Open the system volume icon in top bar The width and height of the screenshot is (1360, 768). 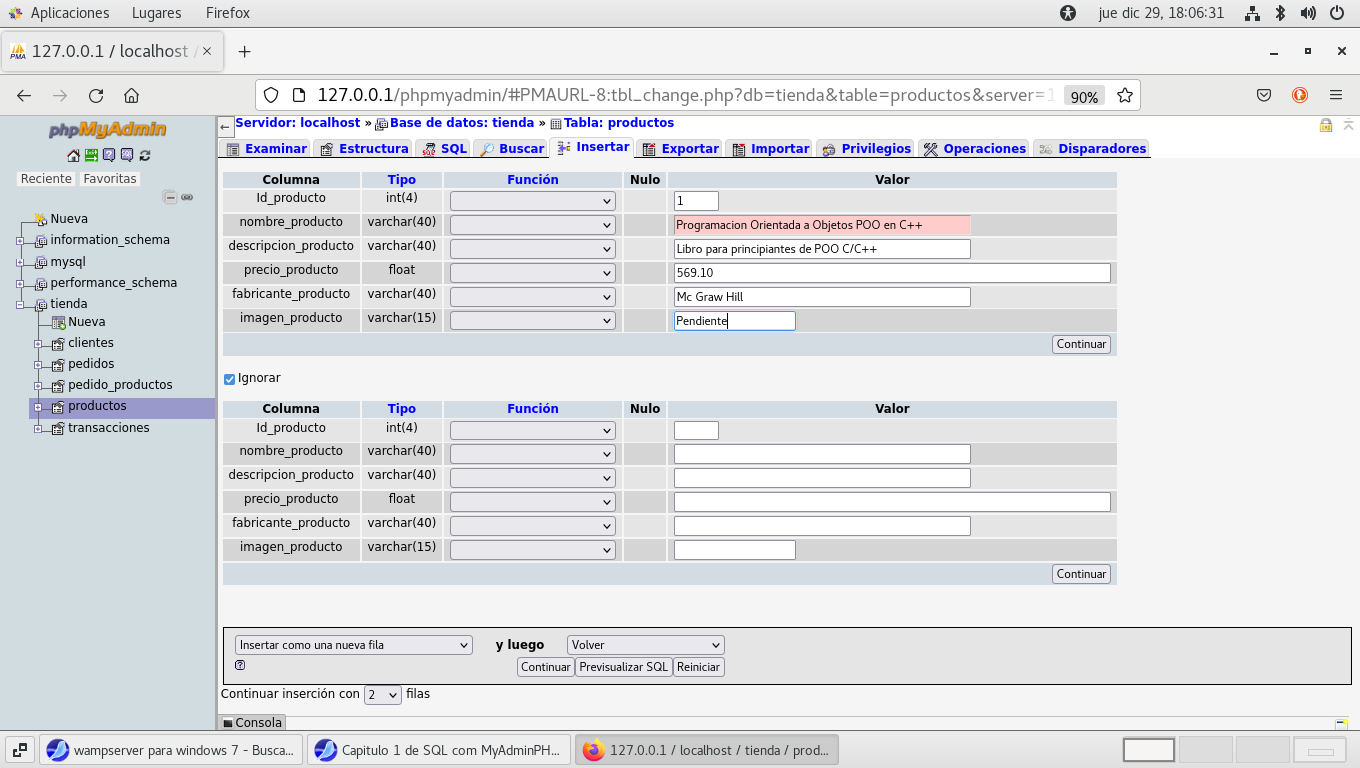click(1308, 13)
